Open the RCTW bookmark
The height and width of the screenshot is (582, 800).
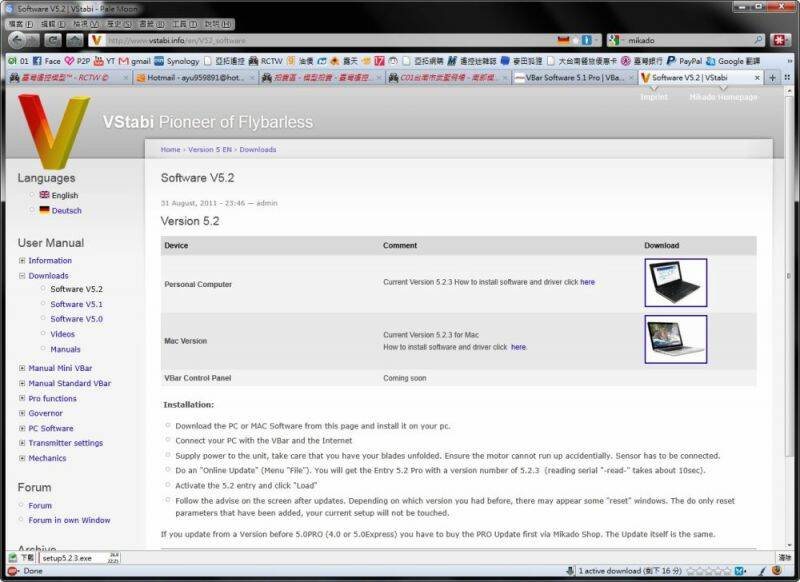[x=265, y=61]
